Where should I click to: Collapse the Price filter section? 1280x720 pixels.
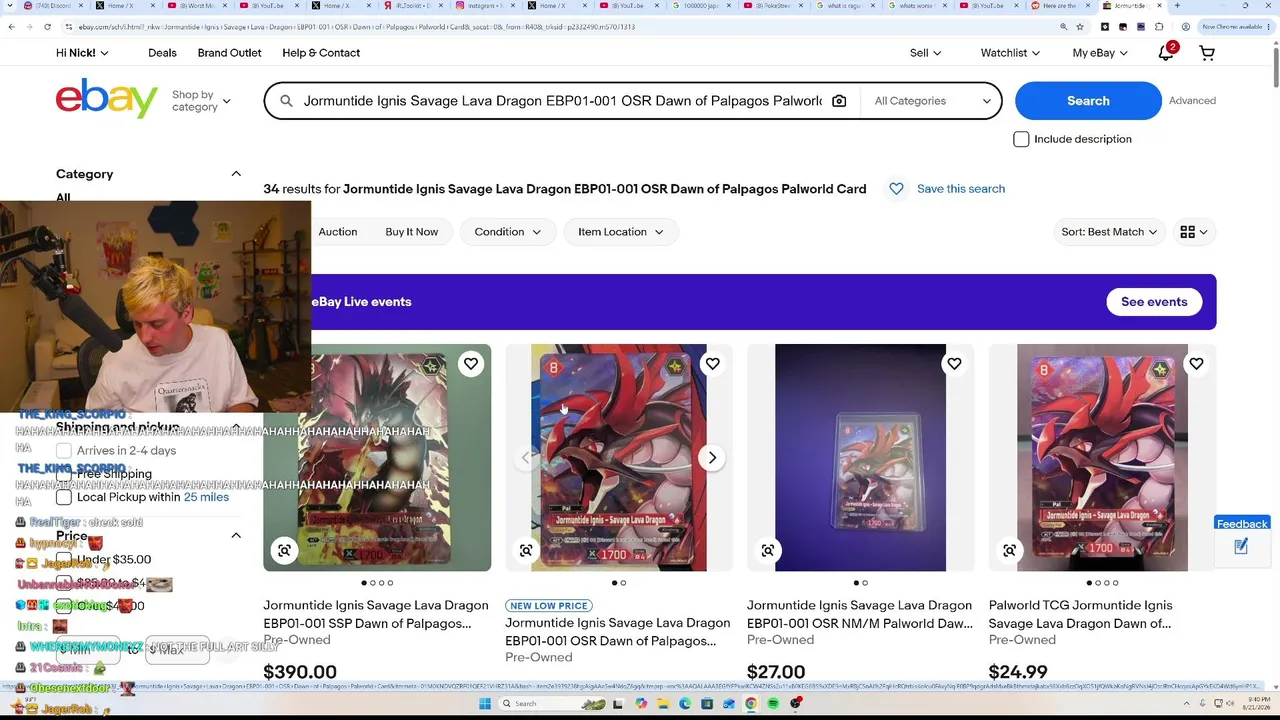click(x=236, y=536)
